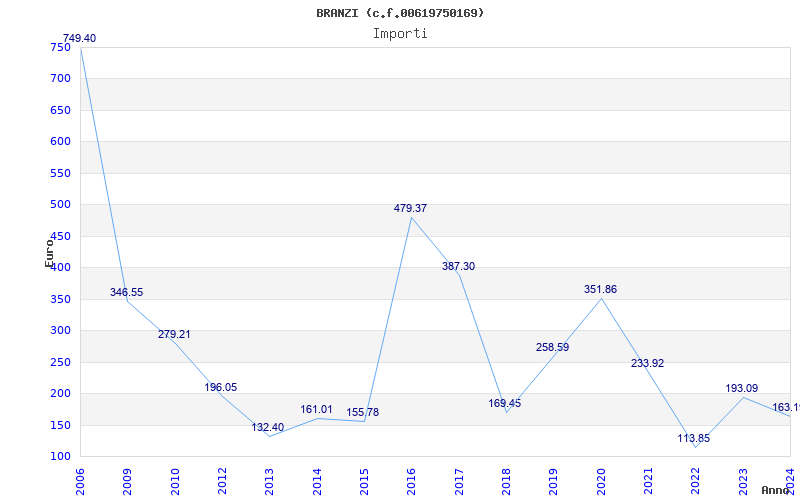This screenshot has width=800, height=500.
Task: Click the 200 y-axis tick label
Action: click(60, 393)
